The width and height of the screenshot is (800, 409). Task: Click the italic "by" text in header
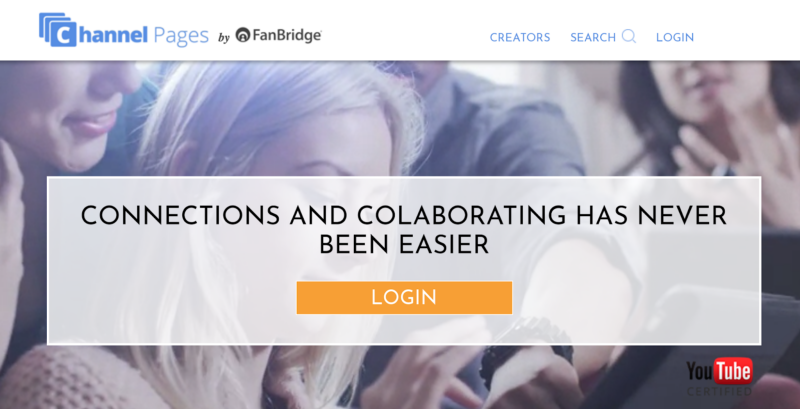pos(224,37)
